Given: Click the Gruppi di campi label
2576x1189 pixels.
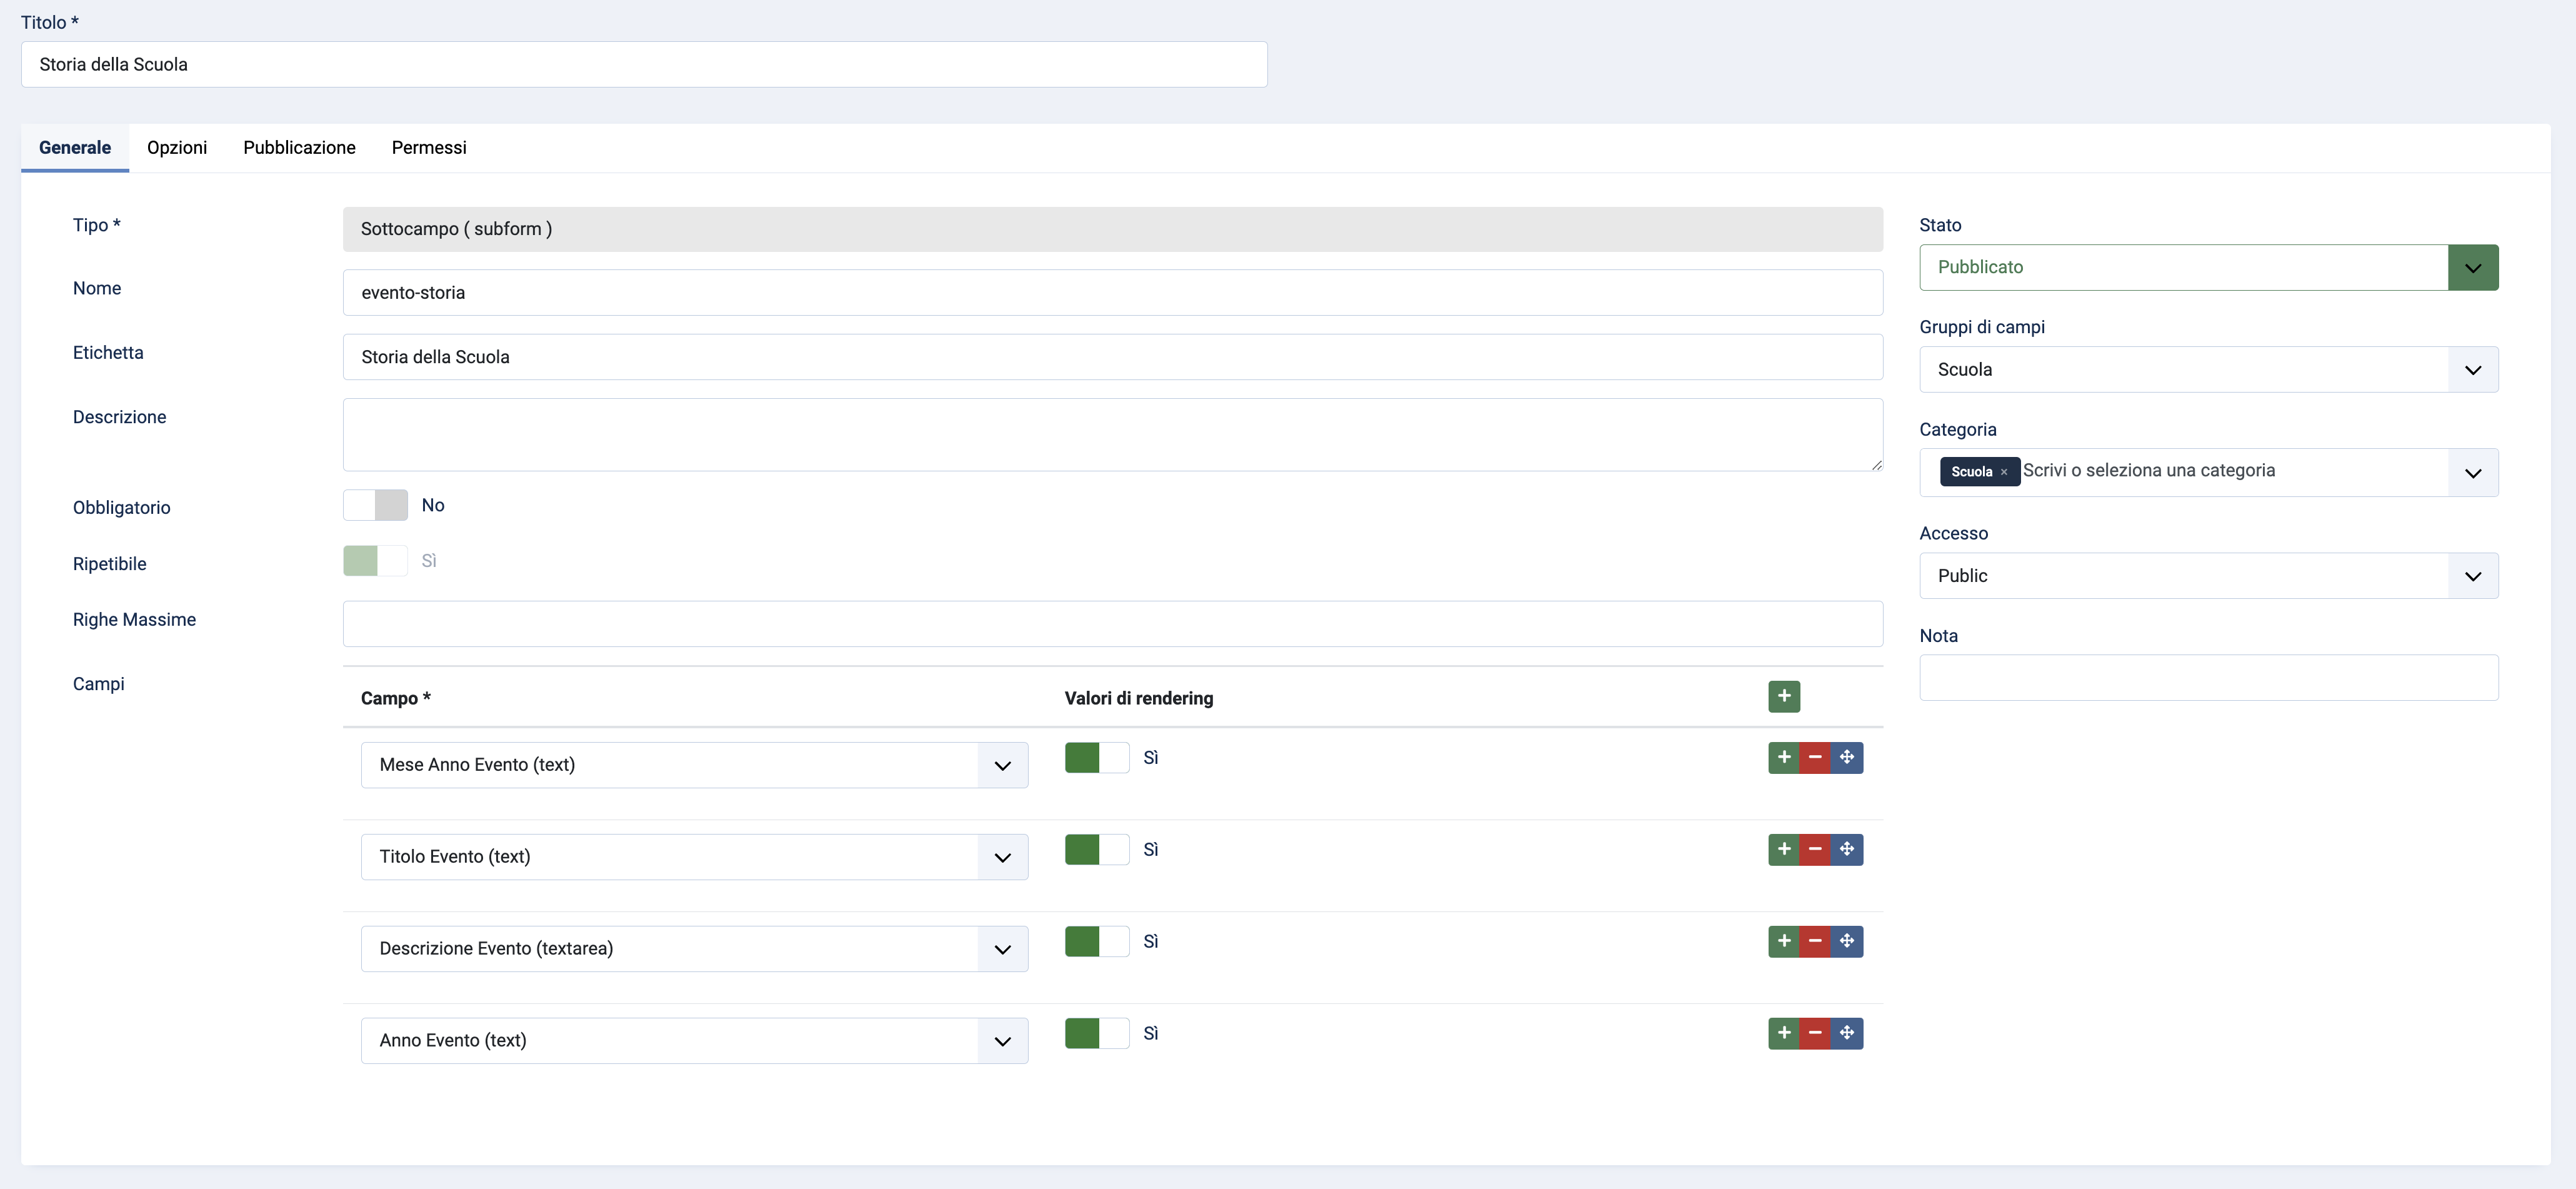Looking at the screenshot, I should pyautogui.click(x=1982, y=327).
